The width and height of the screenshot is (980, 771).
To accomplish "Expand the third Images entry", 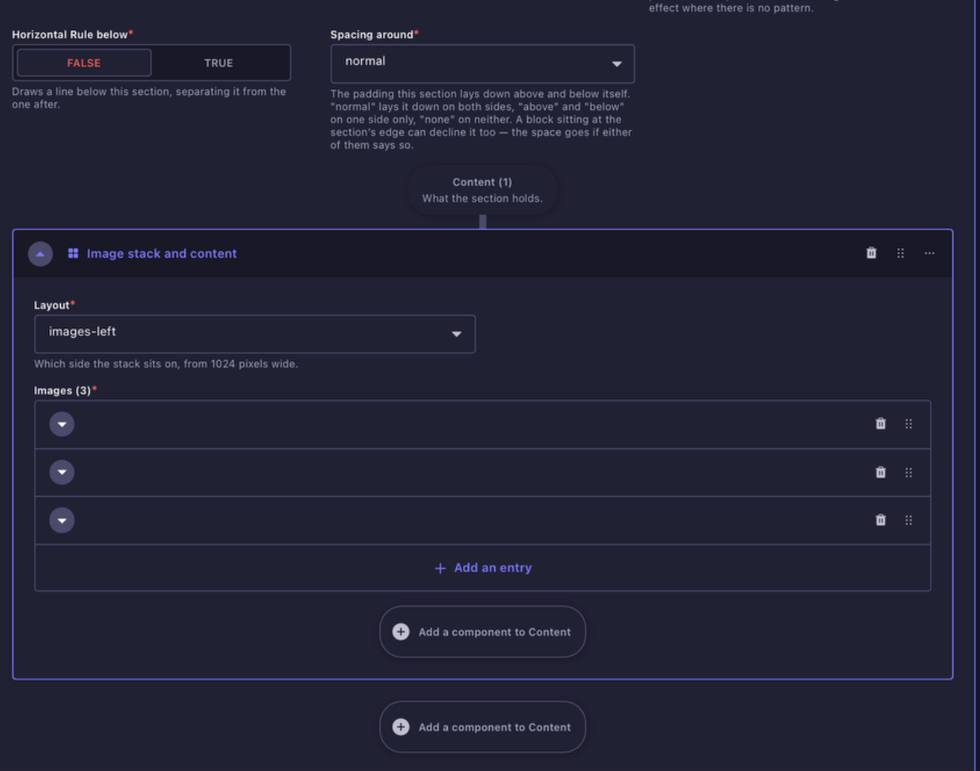I will coord(62,520).
